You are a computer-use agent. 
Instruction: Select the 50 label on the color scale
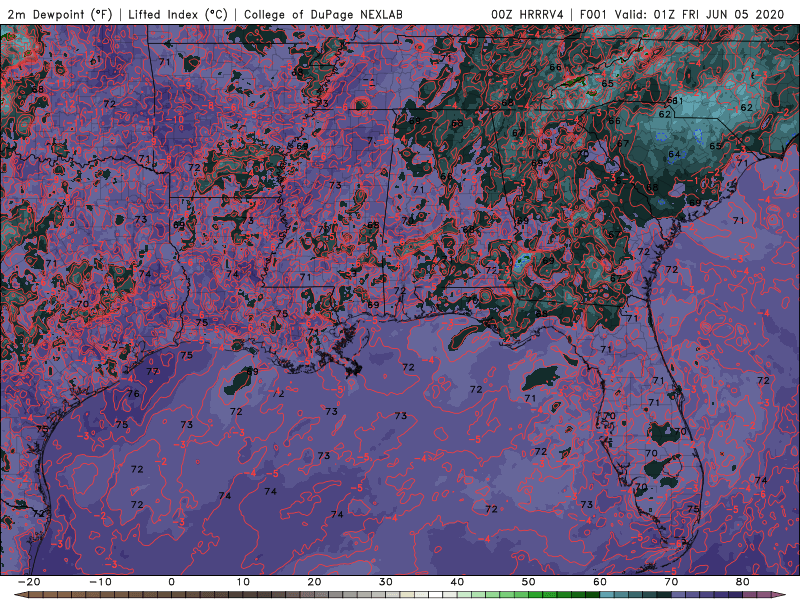click(x=529, y=582)
